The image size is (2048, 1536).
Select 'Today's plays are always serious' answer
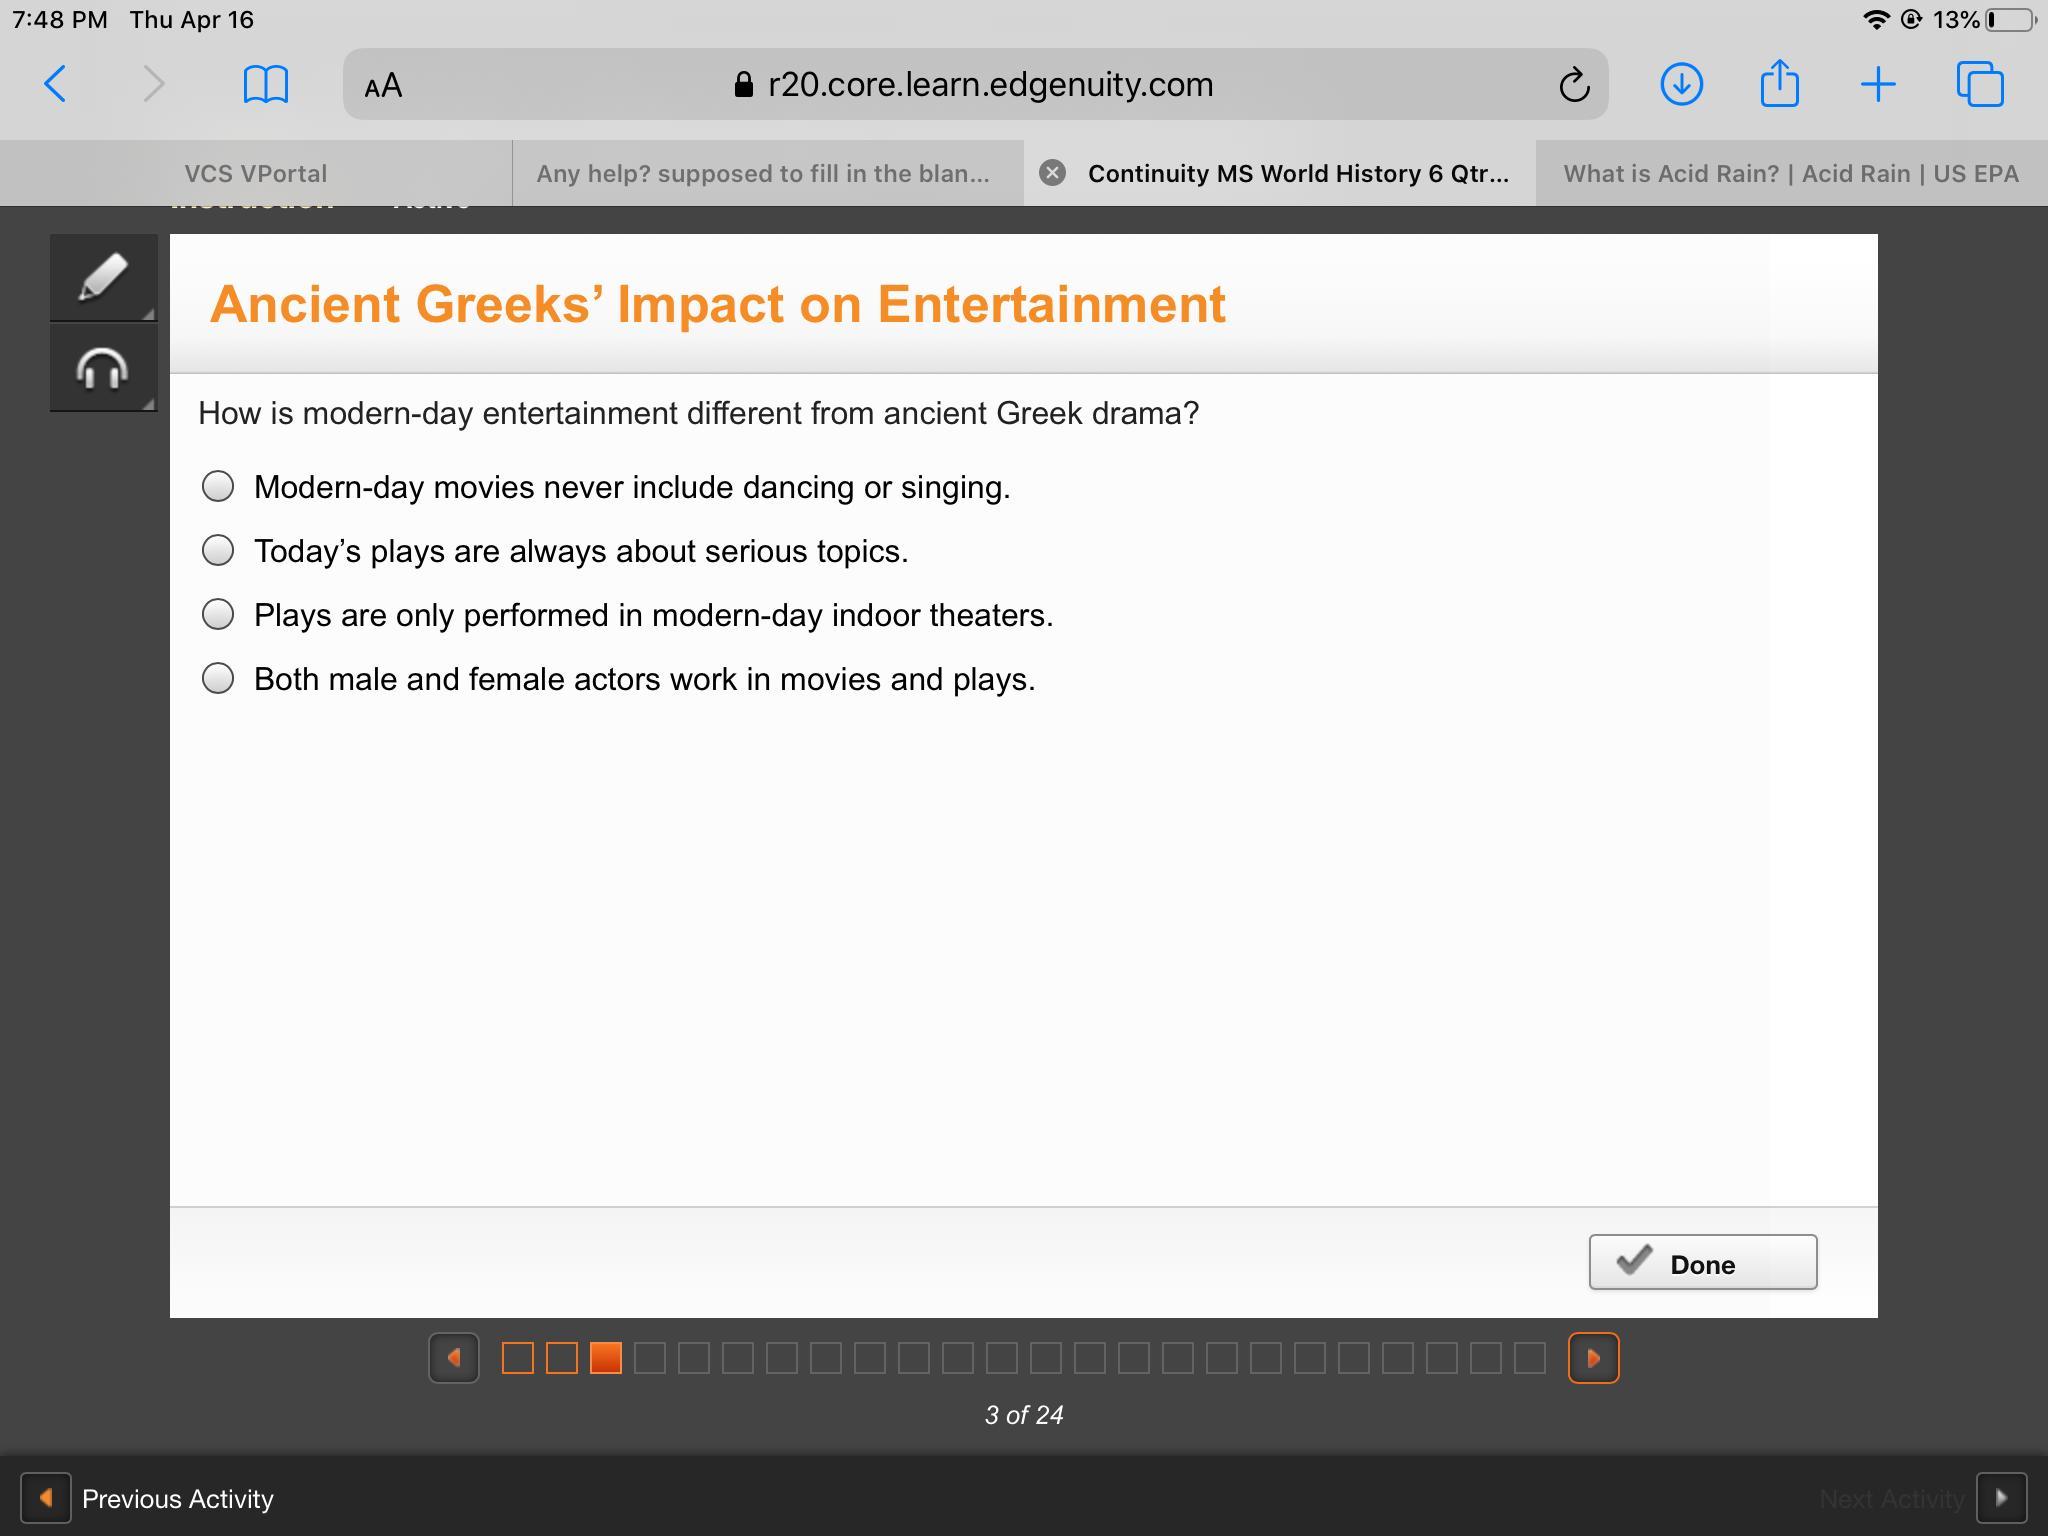218,551
